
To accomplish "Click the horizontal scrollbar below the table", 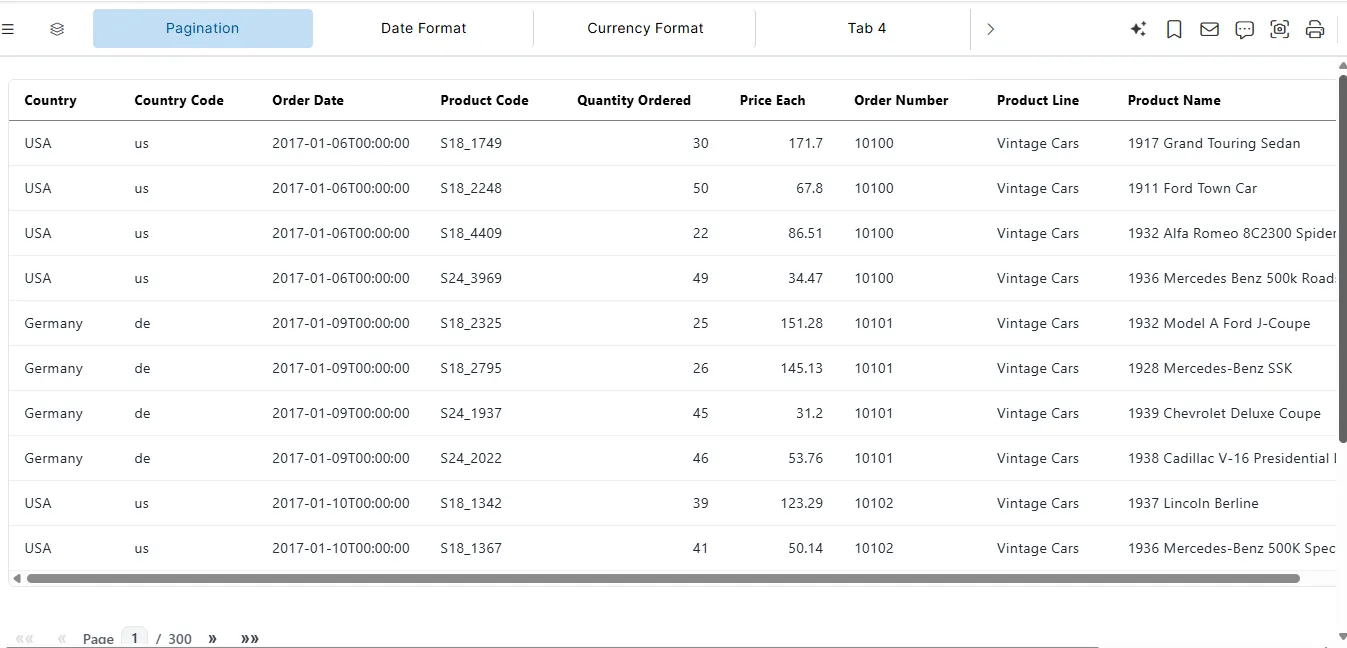I will click(660, 578).
